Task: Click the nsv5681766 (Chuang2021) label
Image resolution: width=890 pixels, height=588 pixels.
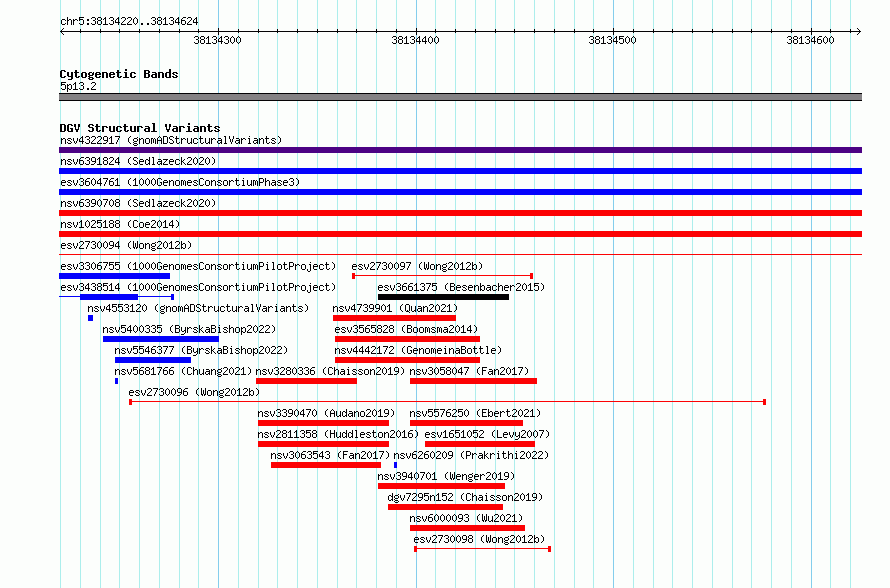Action: pos(183,371)
